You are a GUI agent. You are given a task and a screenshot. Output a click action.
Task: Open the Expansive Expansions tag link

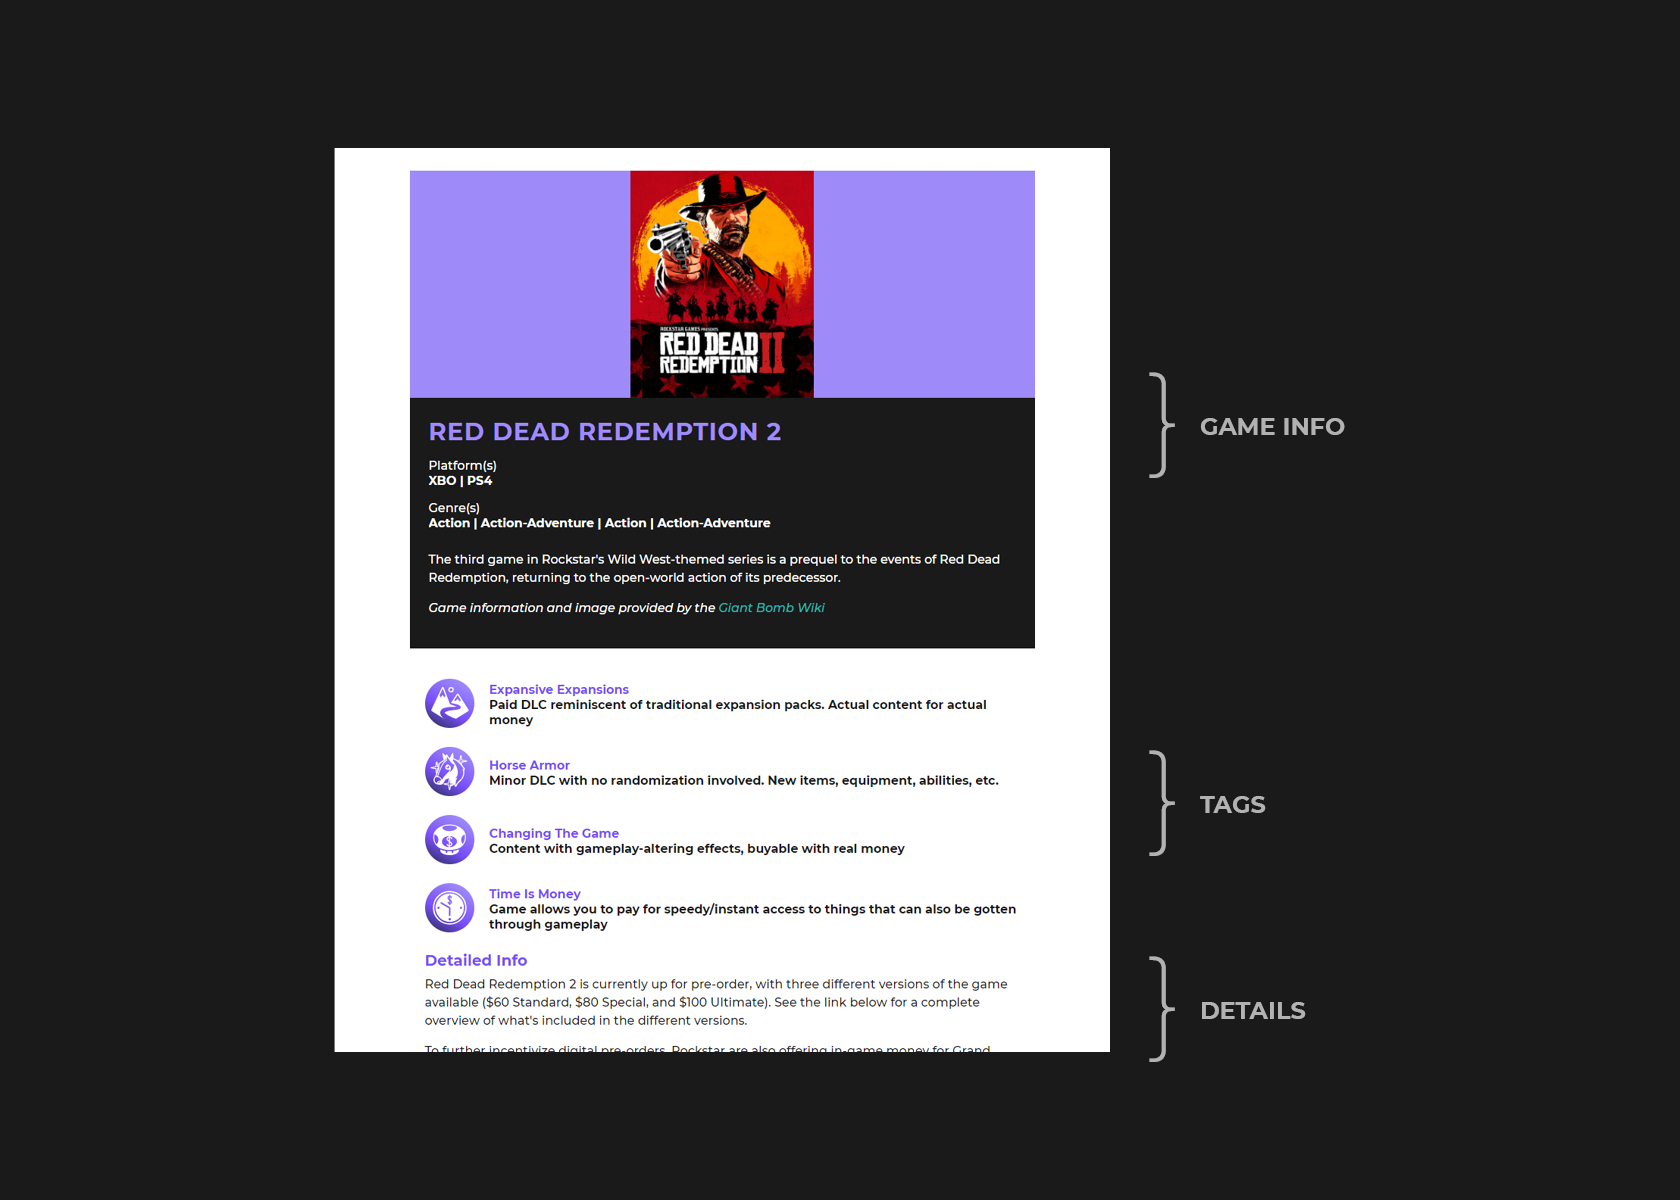pos(558,689)
